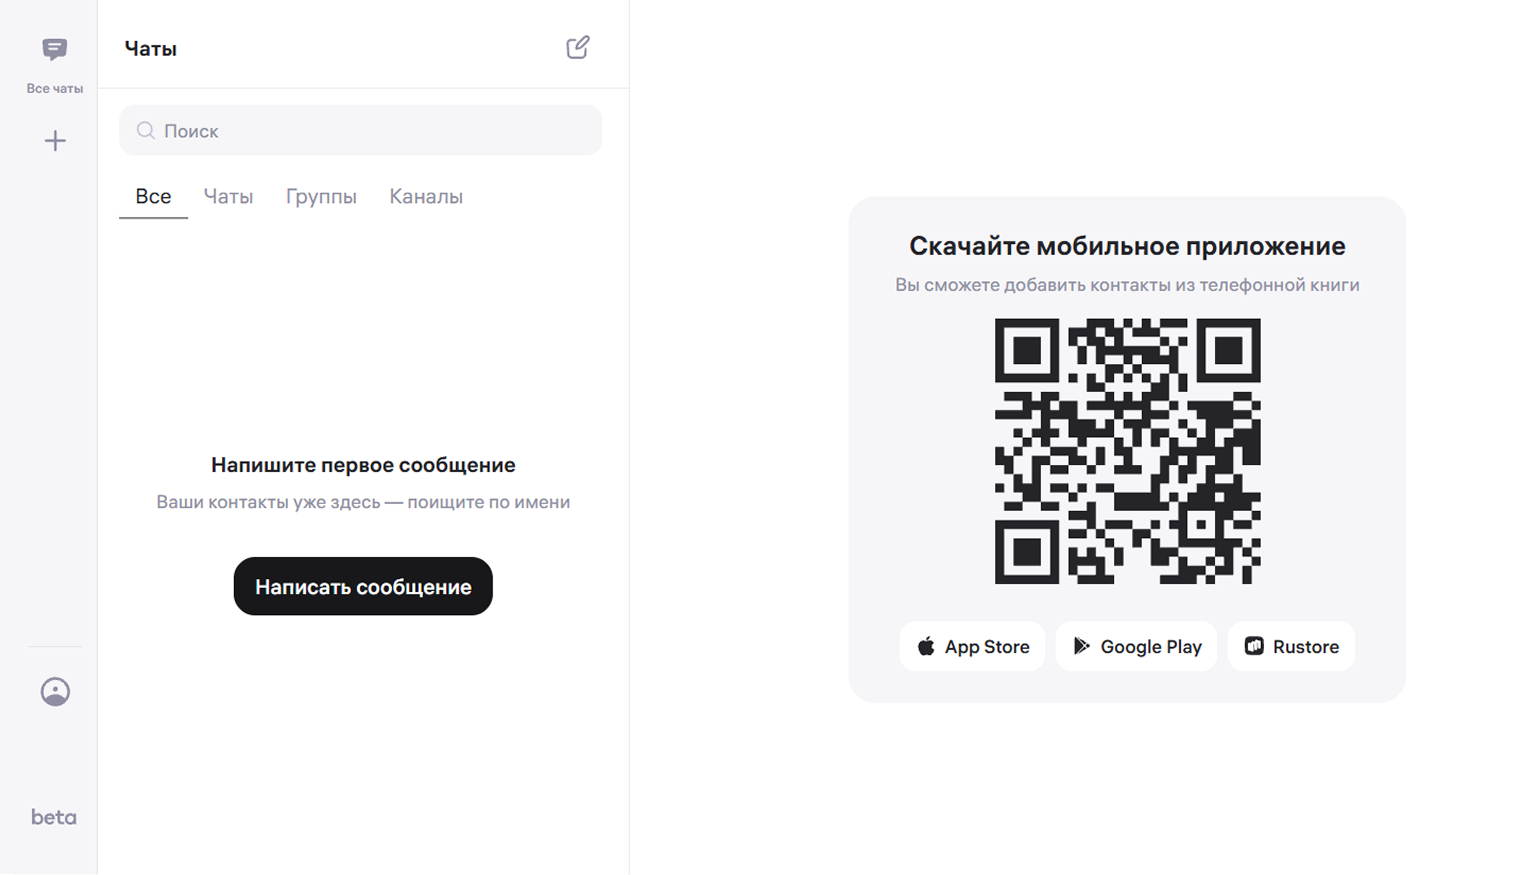This screenshot has width=1540, height=875.
Task: Focus the Поиск search field
Action: tap(361, 130)
